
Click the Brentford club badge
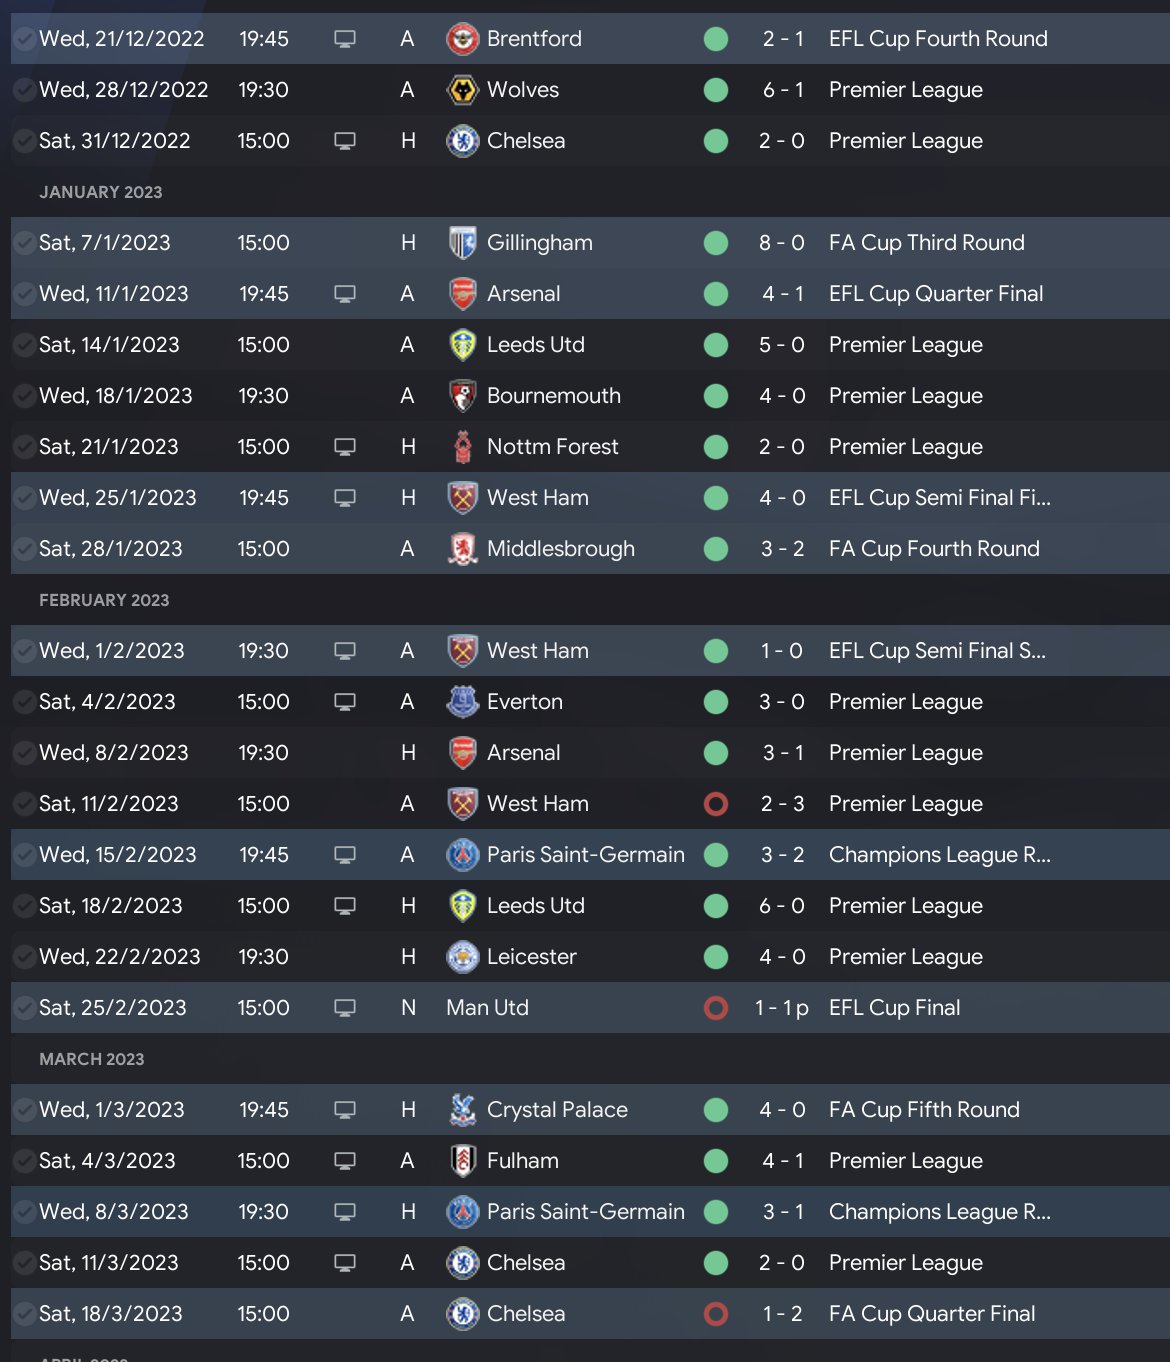tap(462, 39)
